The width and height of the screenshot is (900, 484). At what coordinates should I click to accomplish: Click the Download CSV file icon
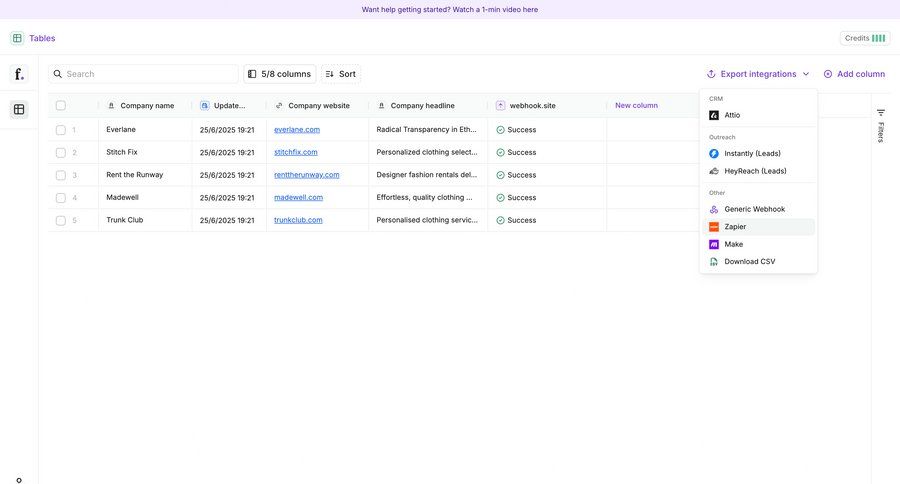tap(714, 261)
